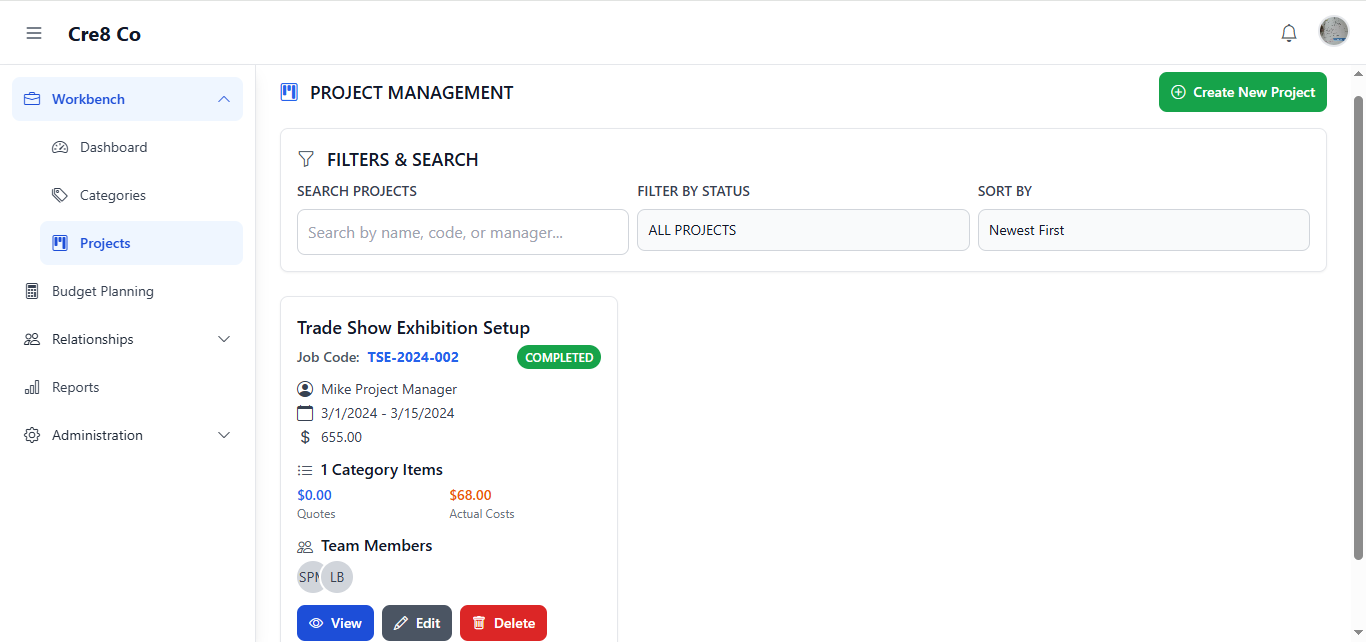Expand the Administration sidebar menu
The height and width of the screenshot is (642, 1366).
(223, 435)
